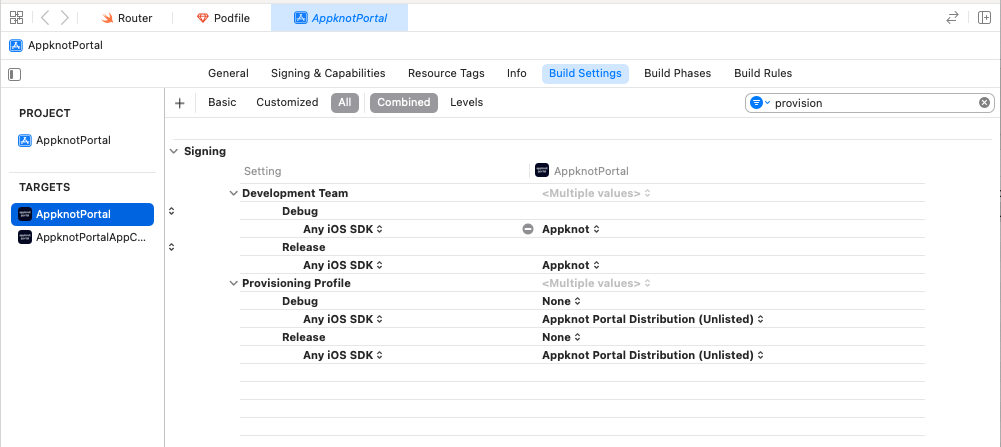Change Debug Appknot Portal Distribution (Unlisted) profile
Image resolution: width=1001 pixels, height=447 pixels.
click(x=653, y=319)
